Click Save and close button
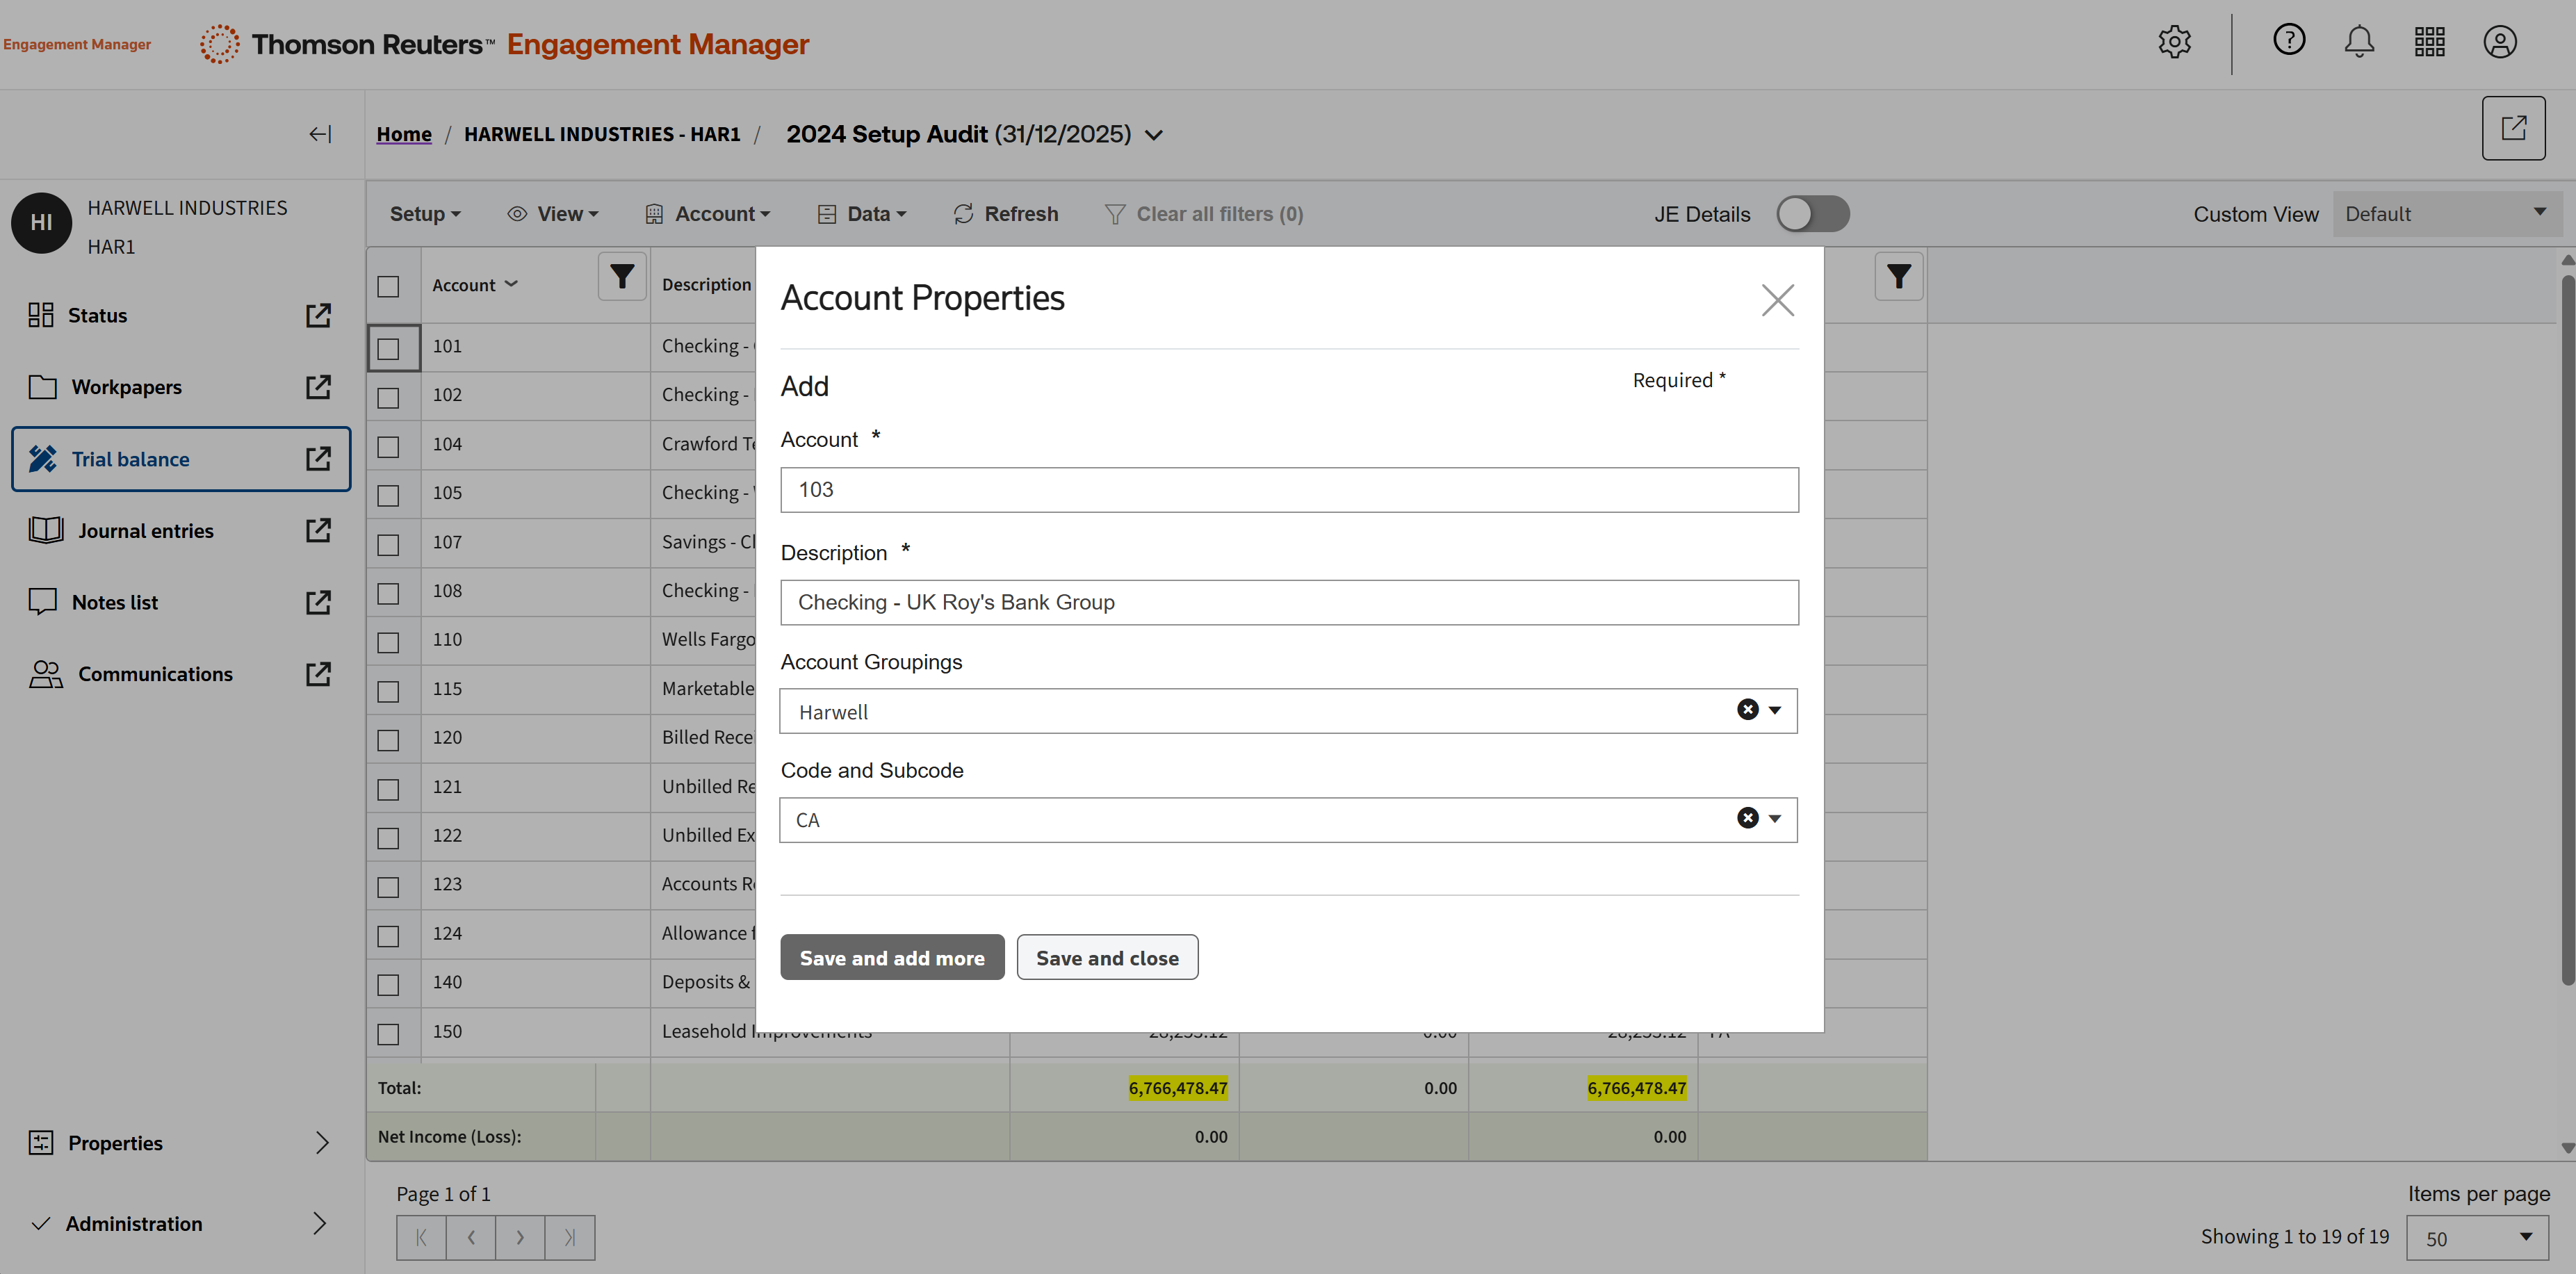This screenshot has width=2576, height=1274. point(1107,958)
